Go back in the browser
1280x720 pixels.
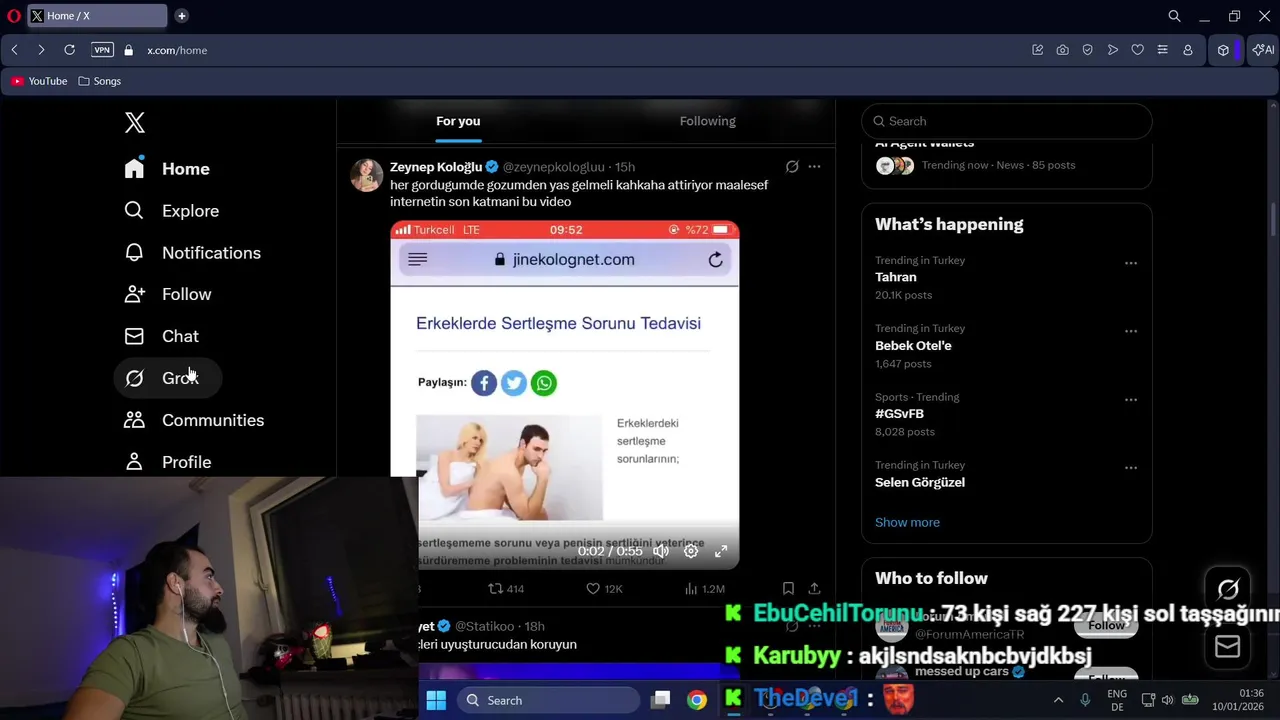click(14, 50)
